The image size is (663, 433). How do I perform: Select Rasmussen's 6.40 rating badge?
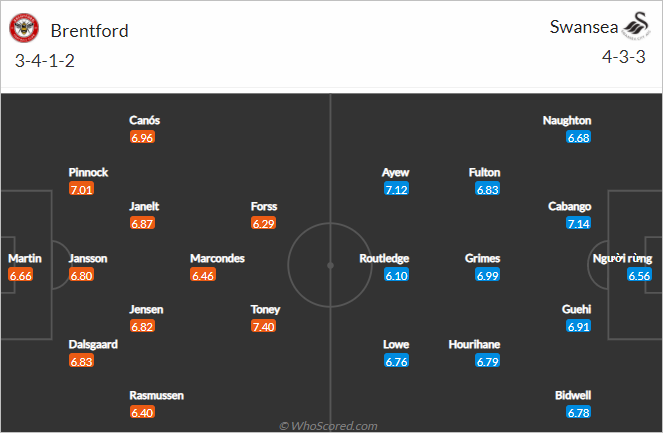click(x=142, y=412)
